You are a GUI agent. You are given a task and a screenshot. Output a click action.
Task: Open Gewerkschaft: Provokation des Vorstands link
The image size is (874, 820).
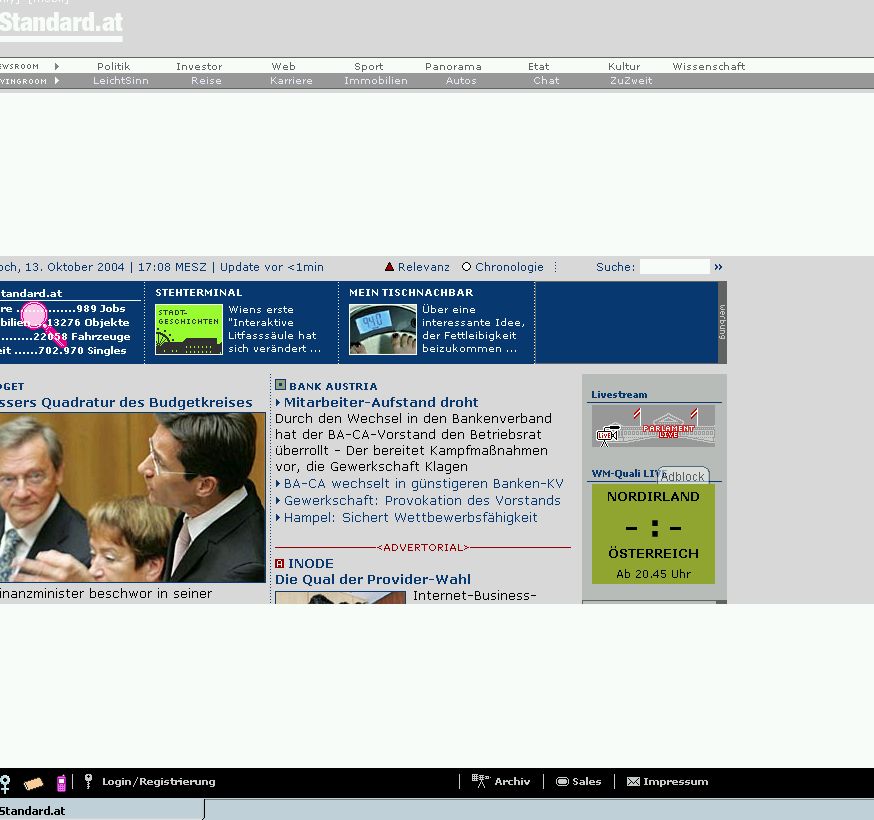pyautogui.click(x=422, y=501)
